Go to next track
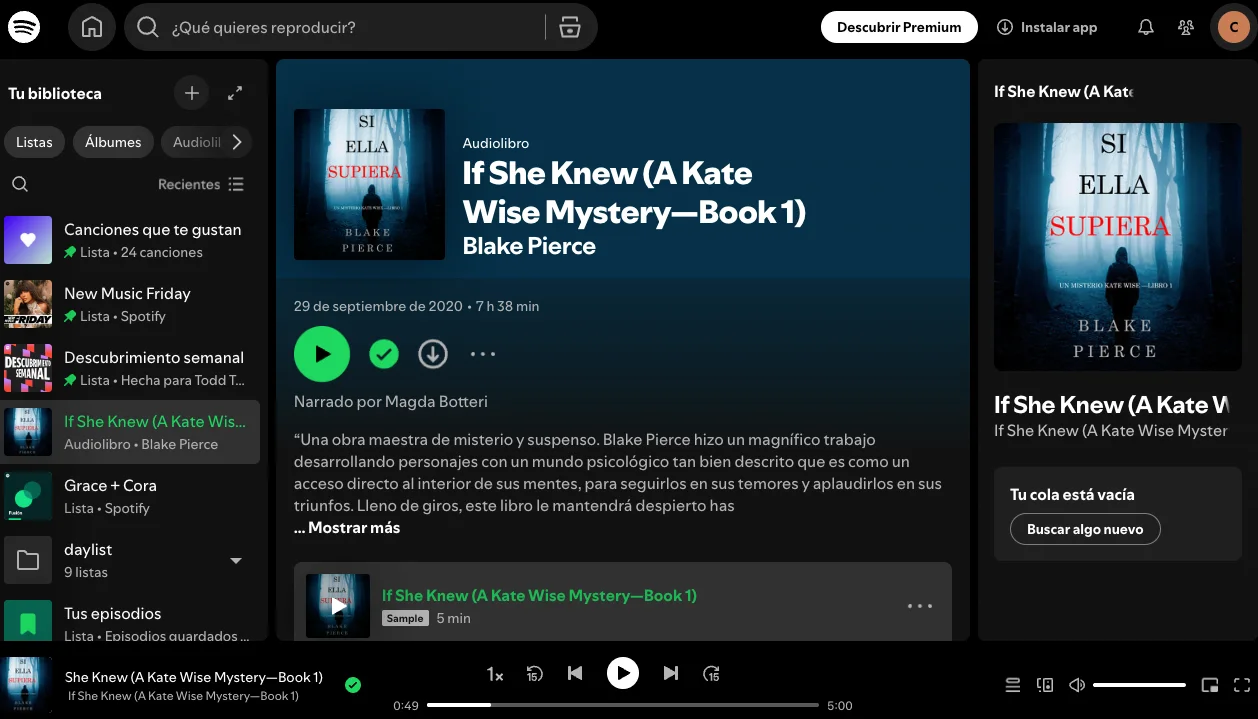The height and width of the screenshot is (719, 1258). (x=671, y=674)
